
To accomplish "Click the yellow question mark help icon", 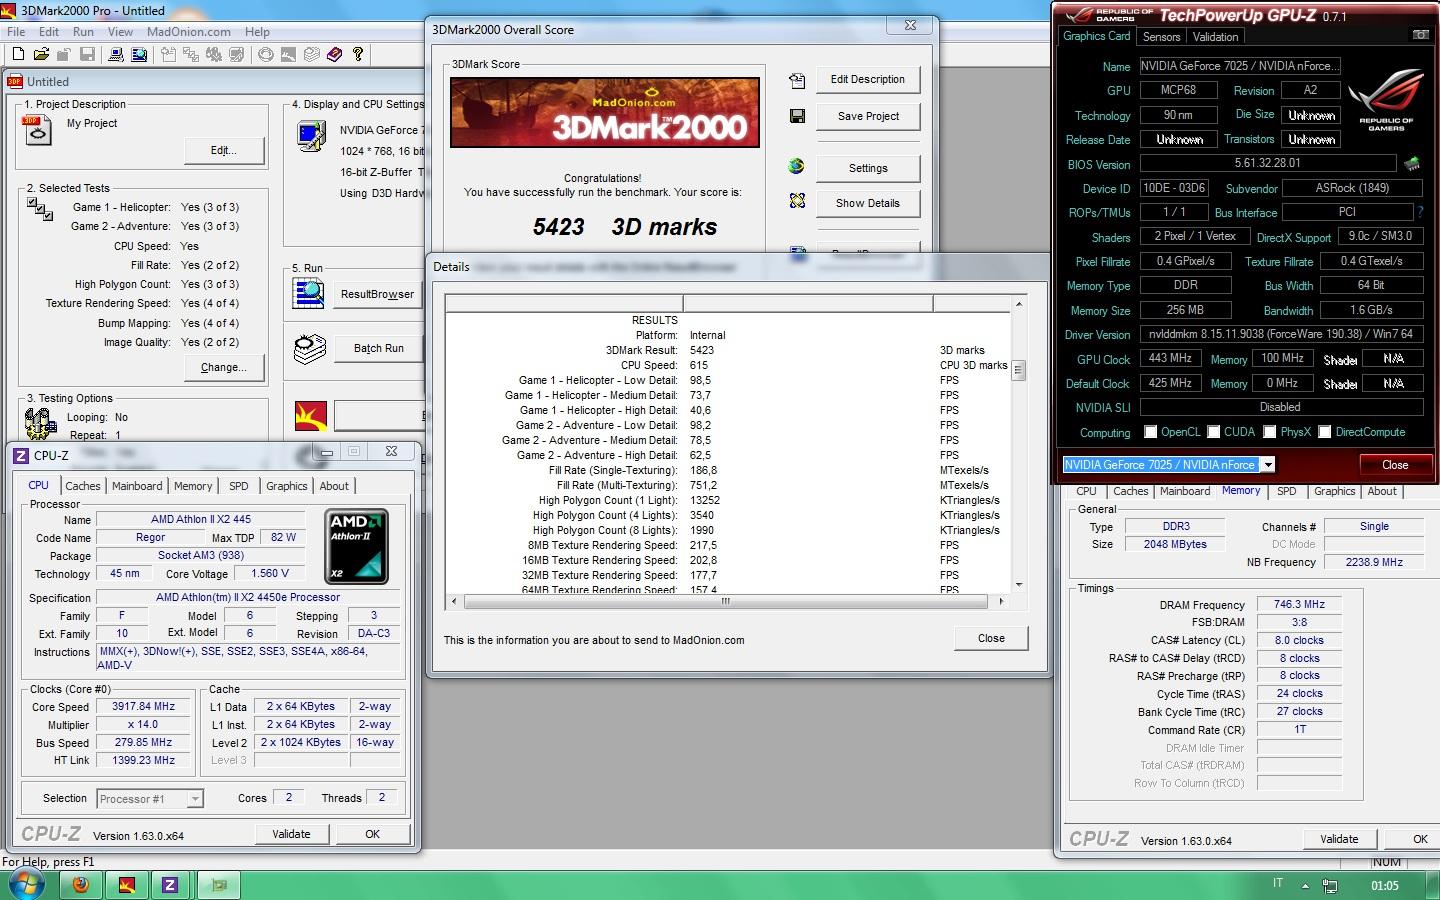I will (358, 54).
